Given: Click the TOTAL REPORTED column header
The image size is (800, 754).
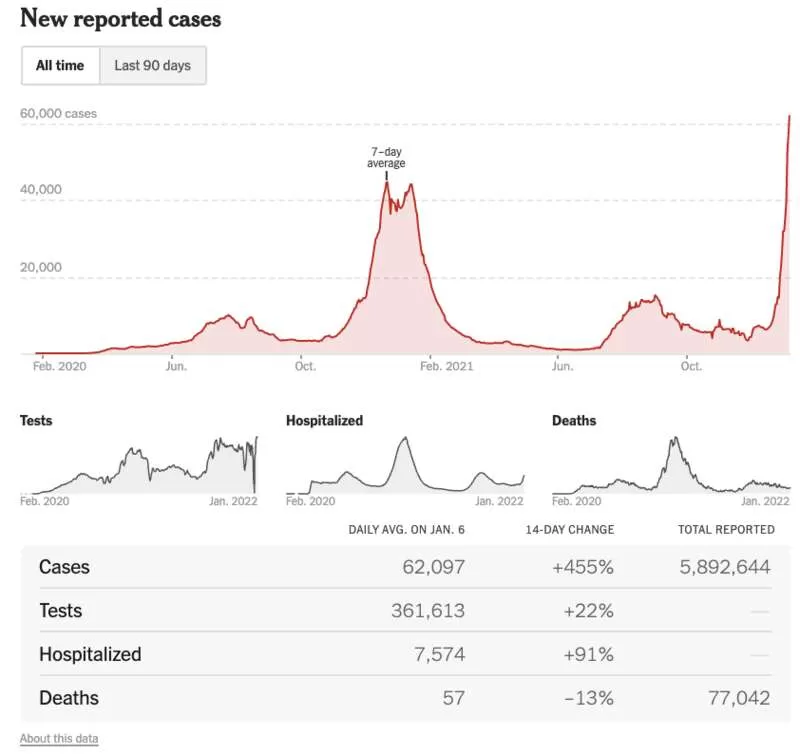Looking at the screenshot, I should 726,530.
